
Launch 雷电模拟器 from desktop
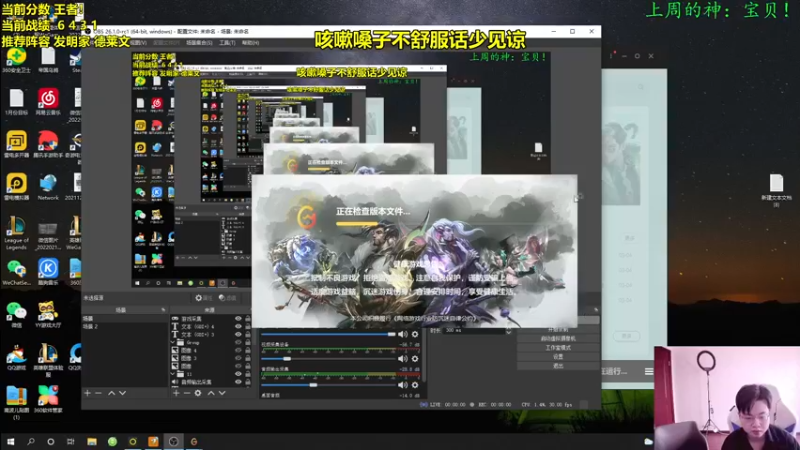(x=16, y=187)
